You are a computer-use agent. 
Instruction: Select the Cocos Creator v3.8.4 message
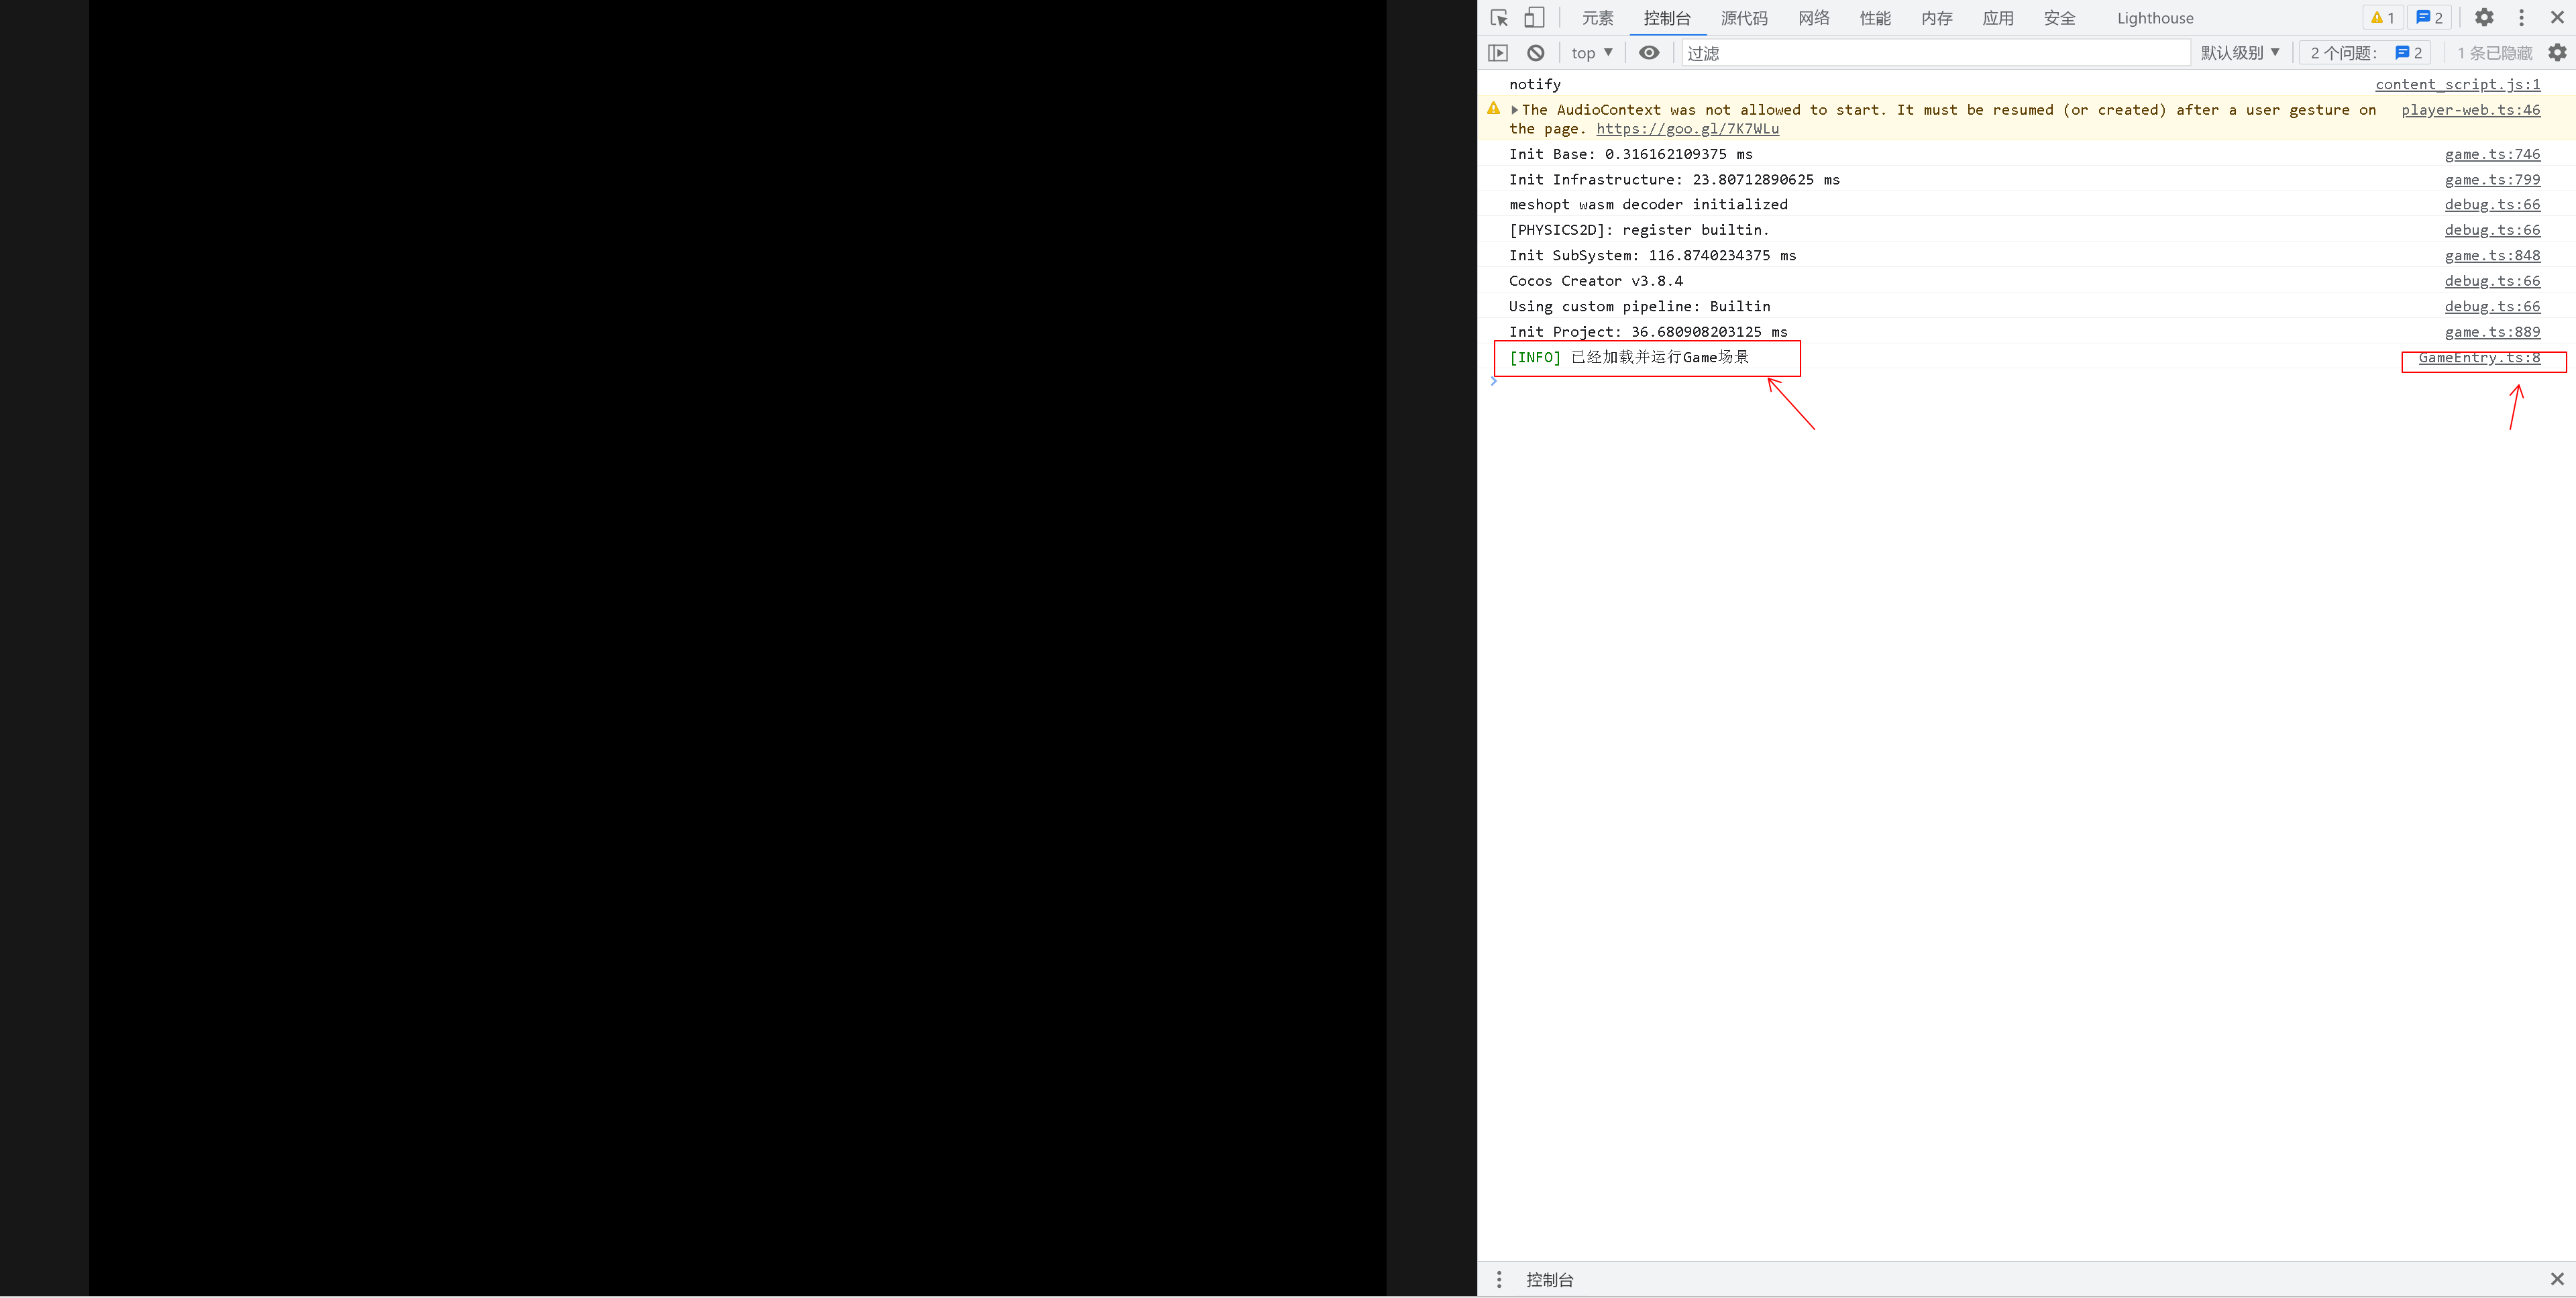coord(1596,281)
